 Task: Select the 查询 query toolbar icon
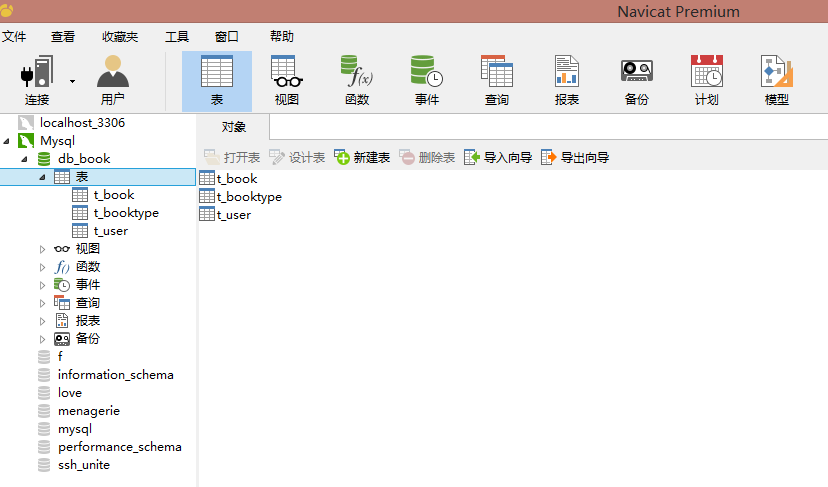(x=497, y=81)
